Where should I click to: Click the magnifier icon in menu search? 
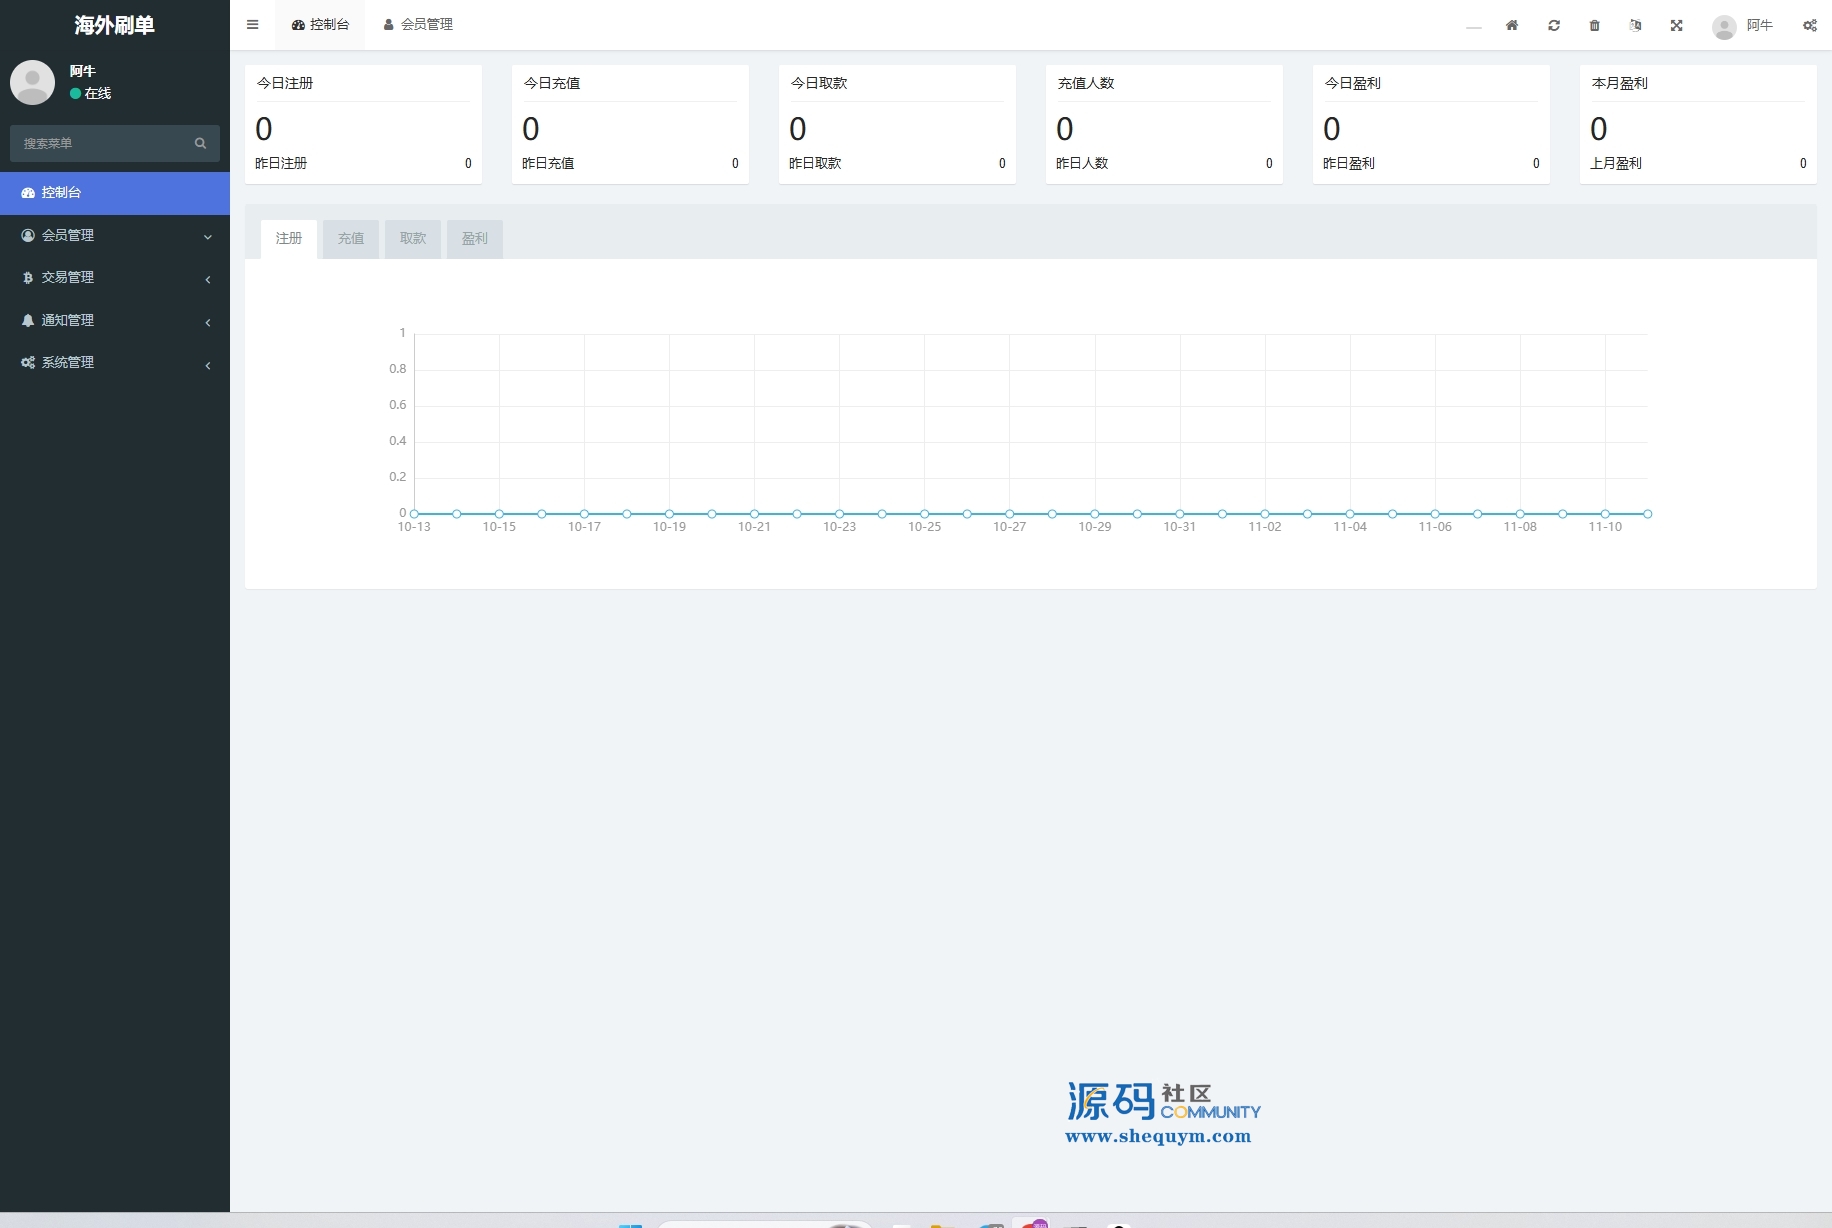[x=200, y=144]
